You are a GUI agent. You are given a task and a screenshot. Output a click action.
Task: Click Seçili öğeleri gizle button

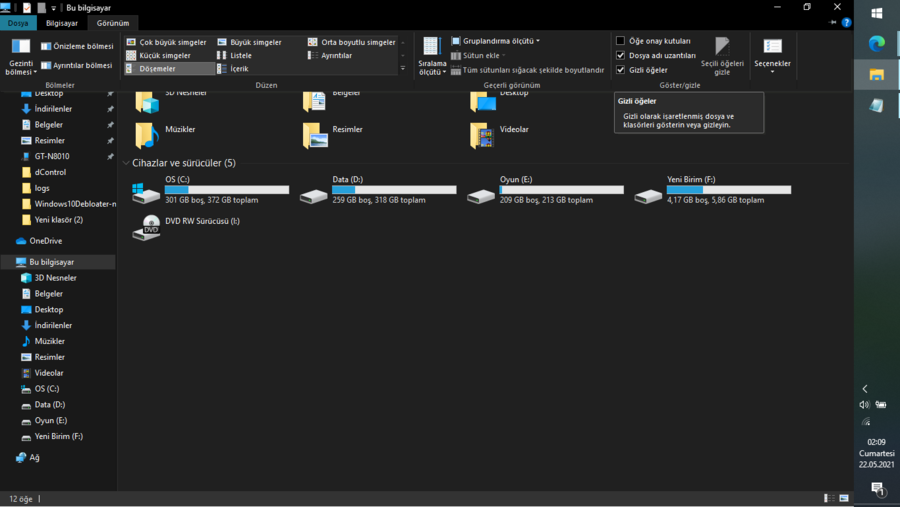(x=722, y=56)
